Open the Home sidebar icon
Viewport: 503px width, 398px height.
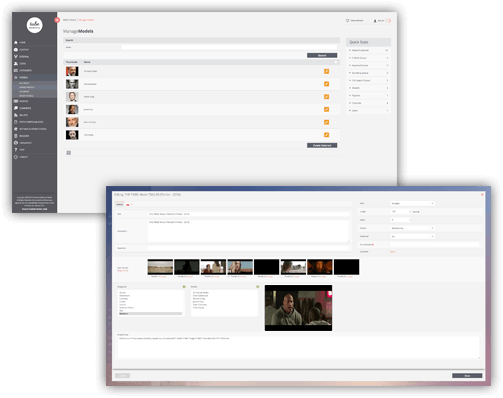click(16, 42)
